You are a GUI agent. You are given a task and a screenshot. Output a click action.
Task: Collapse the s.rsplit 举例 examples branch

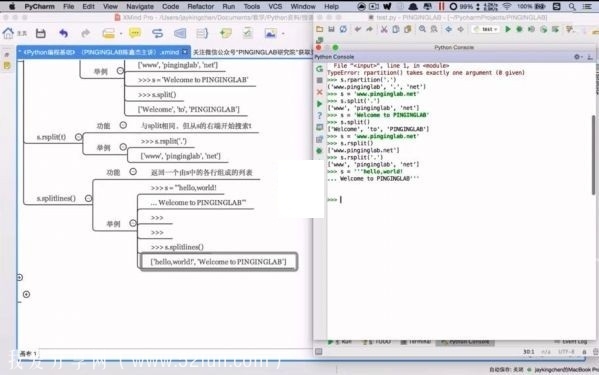[123, 147]
